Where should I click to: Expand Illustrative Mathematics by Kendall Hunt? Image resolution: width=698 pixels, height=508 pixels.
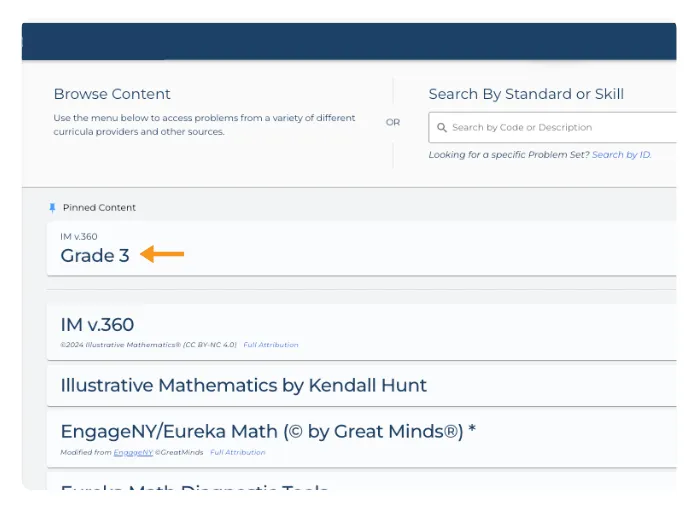(x=361, y=386)
